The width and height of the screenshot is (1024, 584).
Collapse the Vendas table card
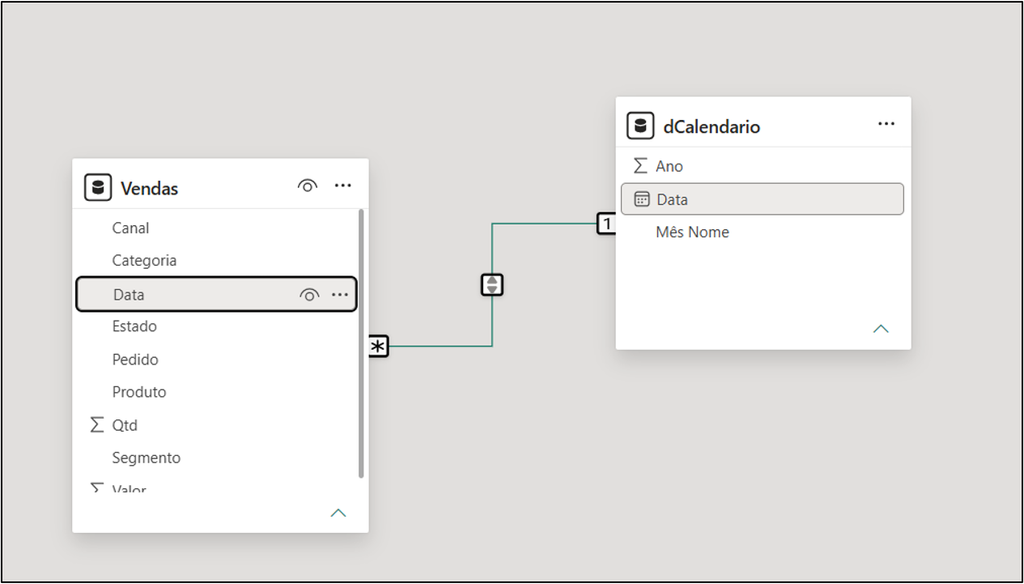[338, 513]
